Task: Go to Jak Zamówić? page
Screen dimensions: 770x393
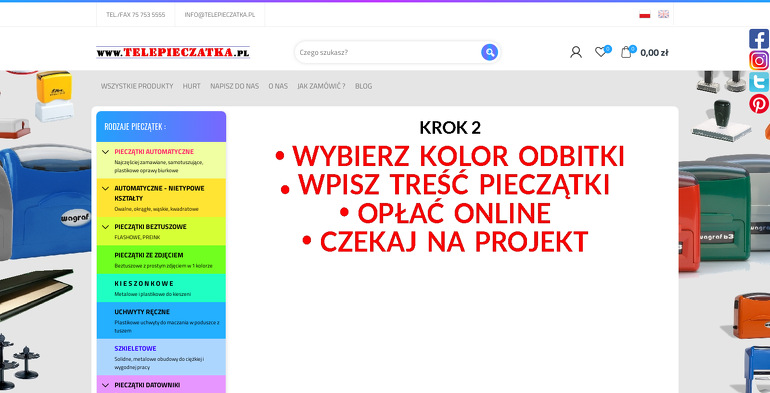Action: point(321,86)
